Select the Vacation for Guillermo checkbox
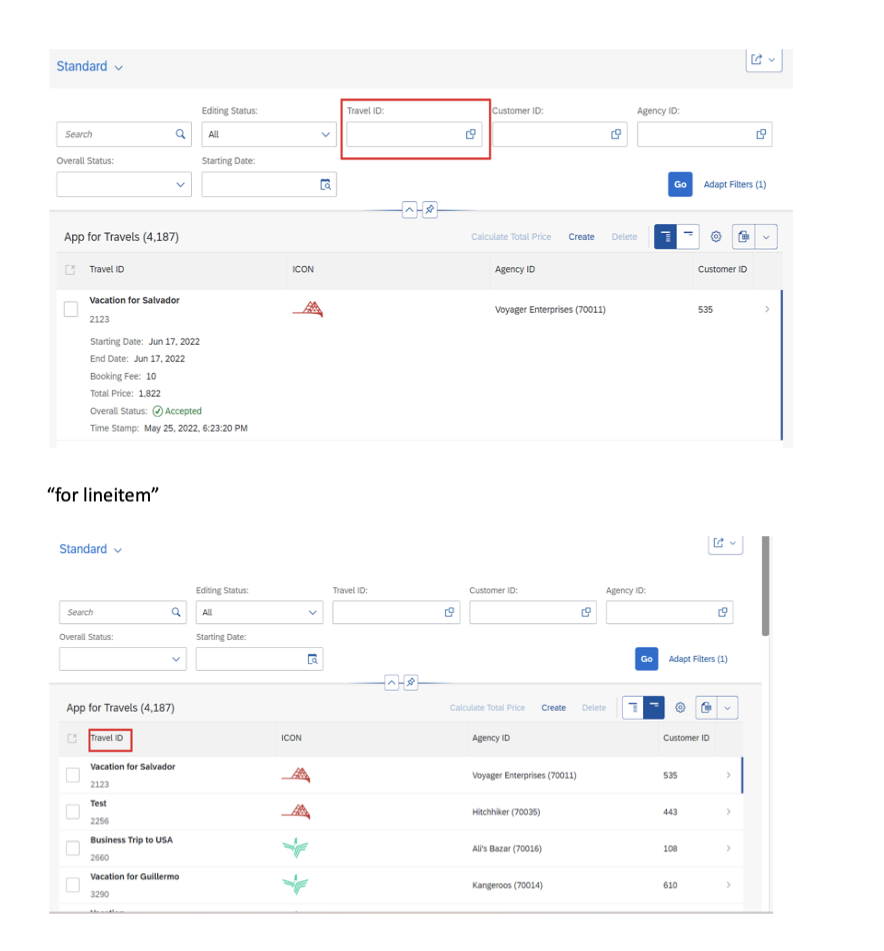Viewport: 884px width, 951px height. click(73, 885)
